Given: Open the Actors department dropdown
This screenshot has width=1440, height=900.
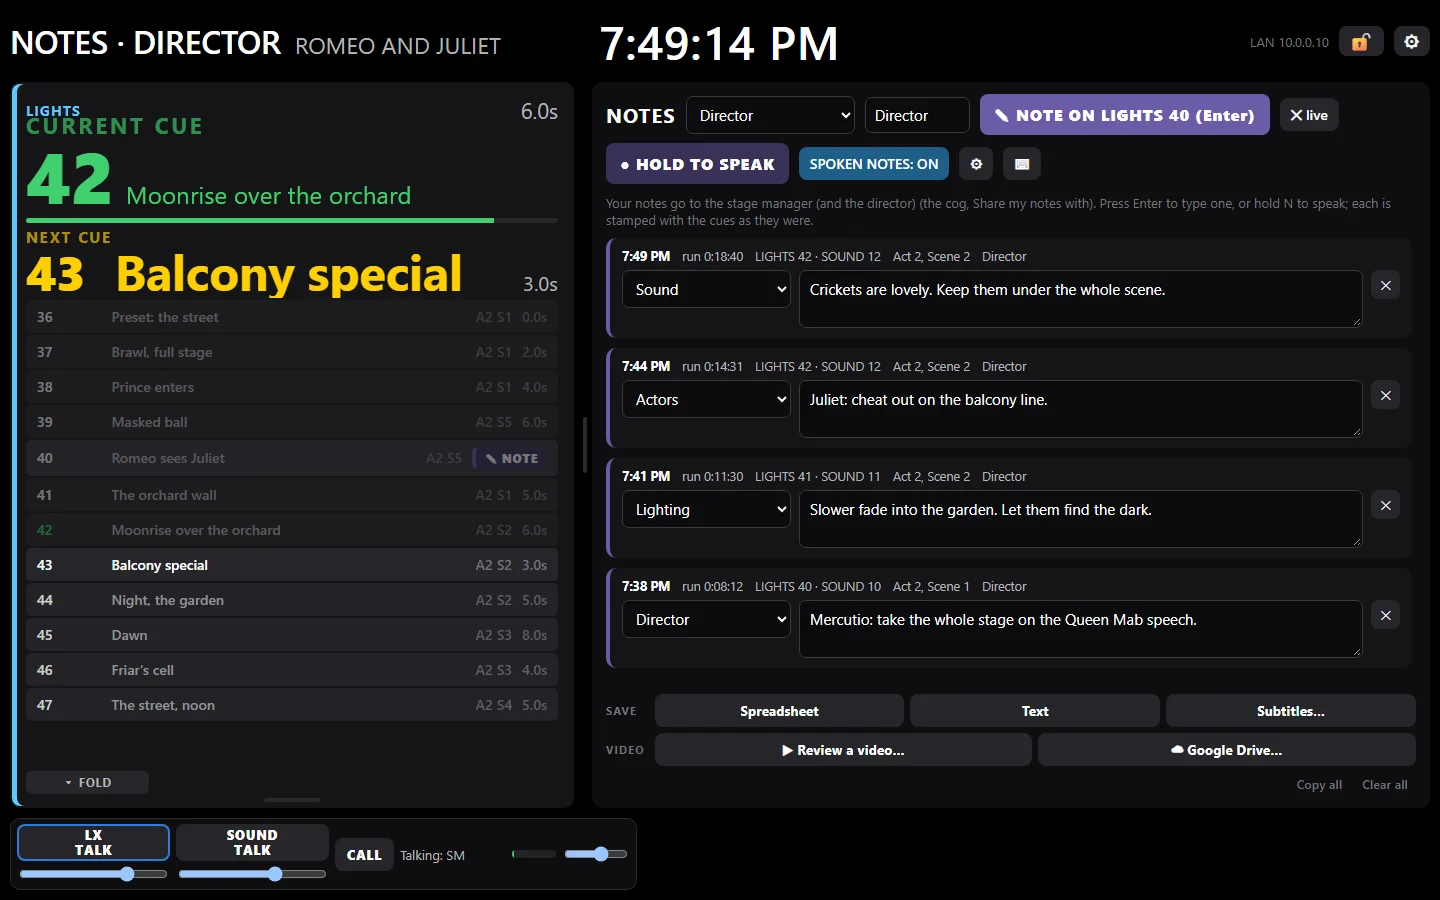Looking at the screenshot, I should click(706, 400).
